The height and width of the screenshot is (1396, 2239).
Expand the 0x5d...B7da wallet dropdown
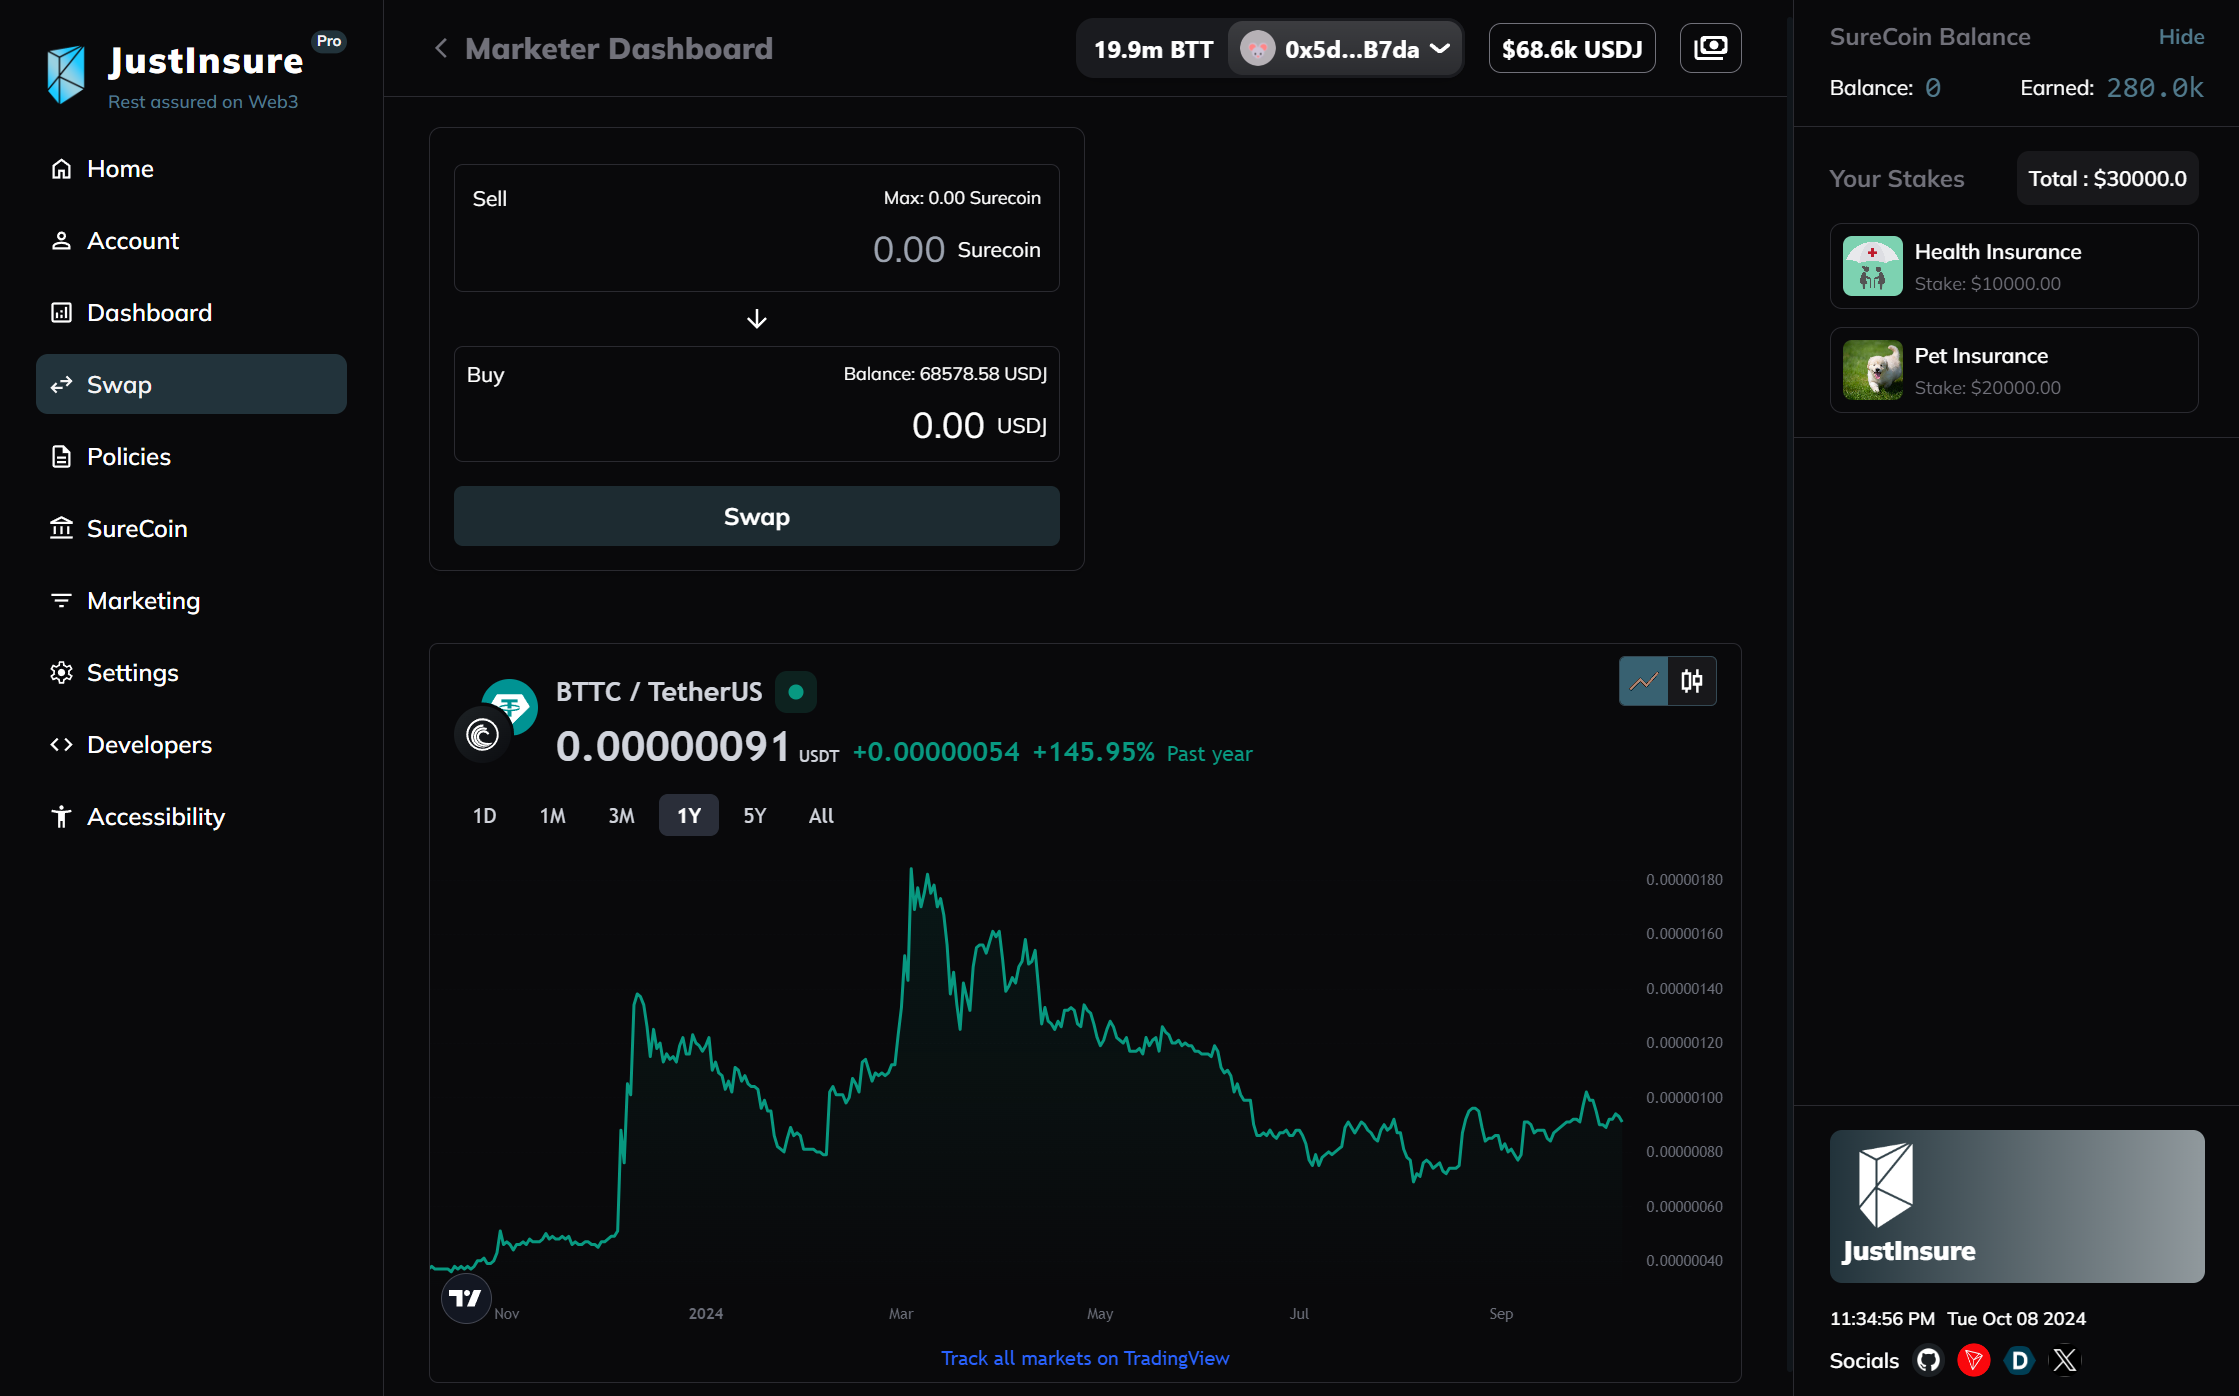point(1345,49)
